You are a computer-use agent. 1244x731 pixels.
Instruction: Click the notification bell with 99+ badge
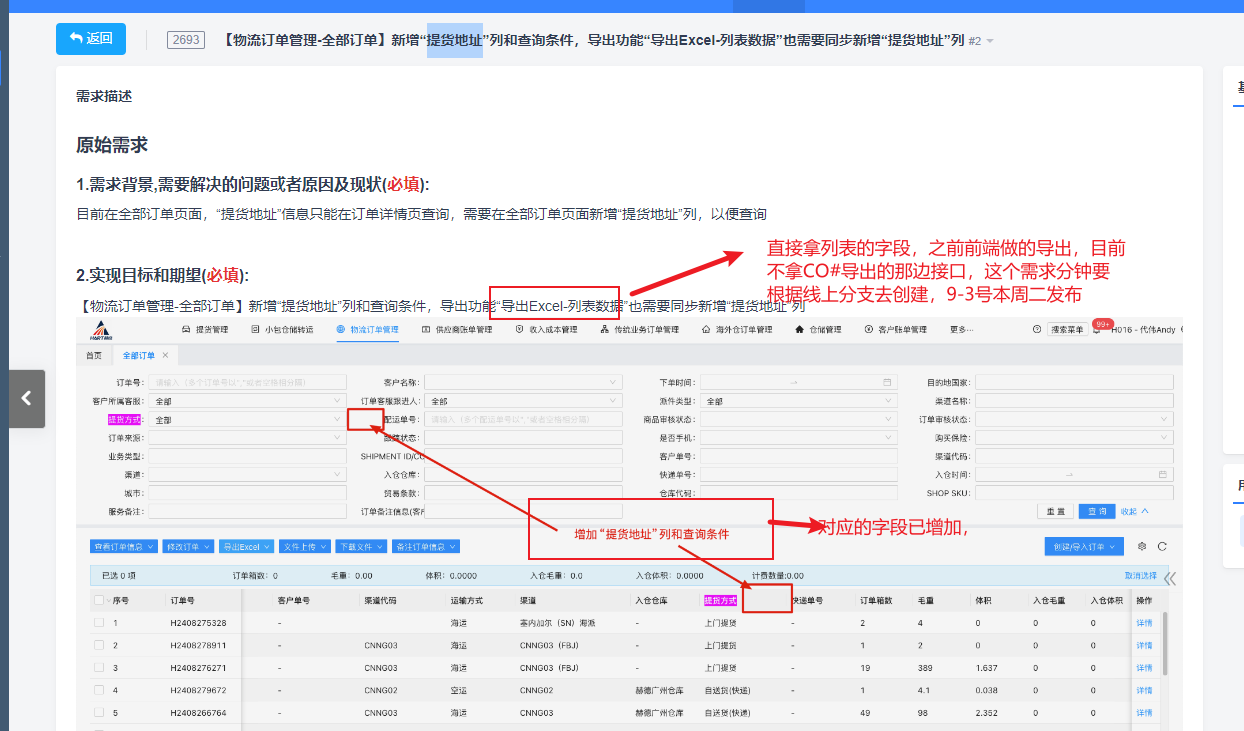1100,329
